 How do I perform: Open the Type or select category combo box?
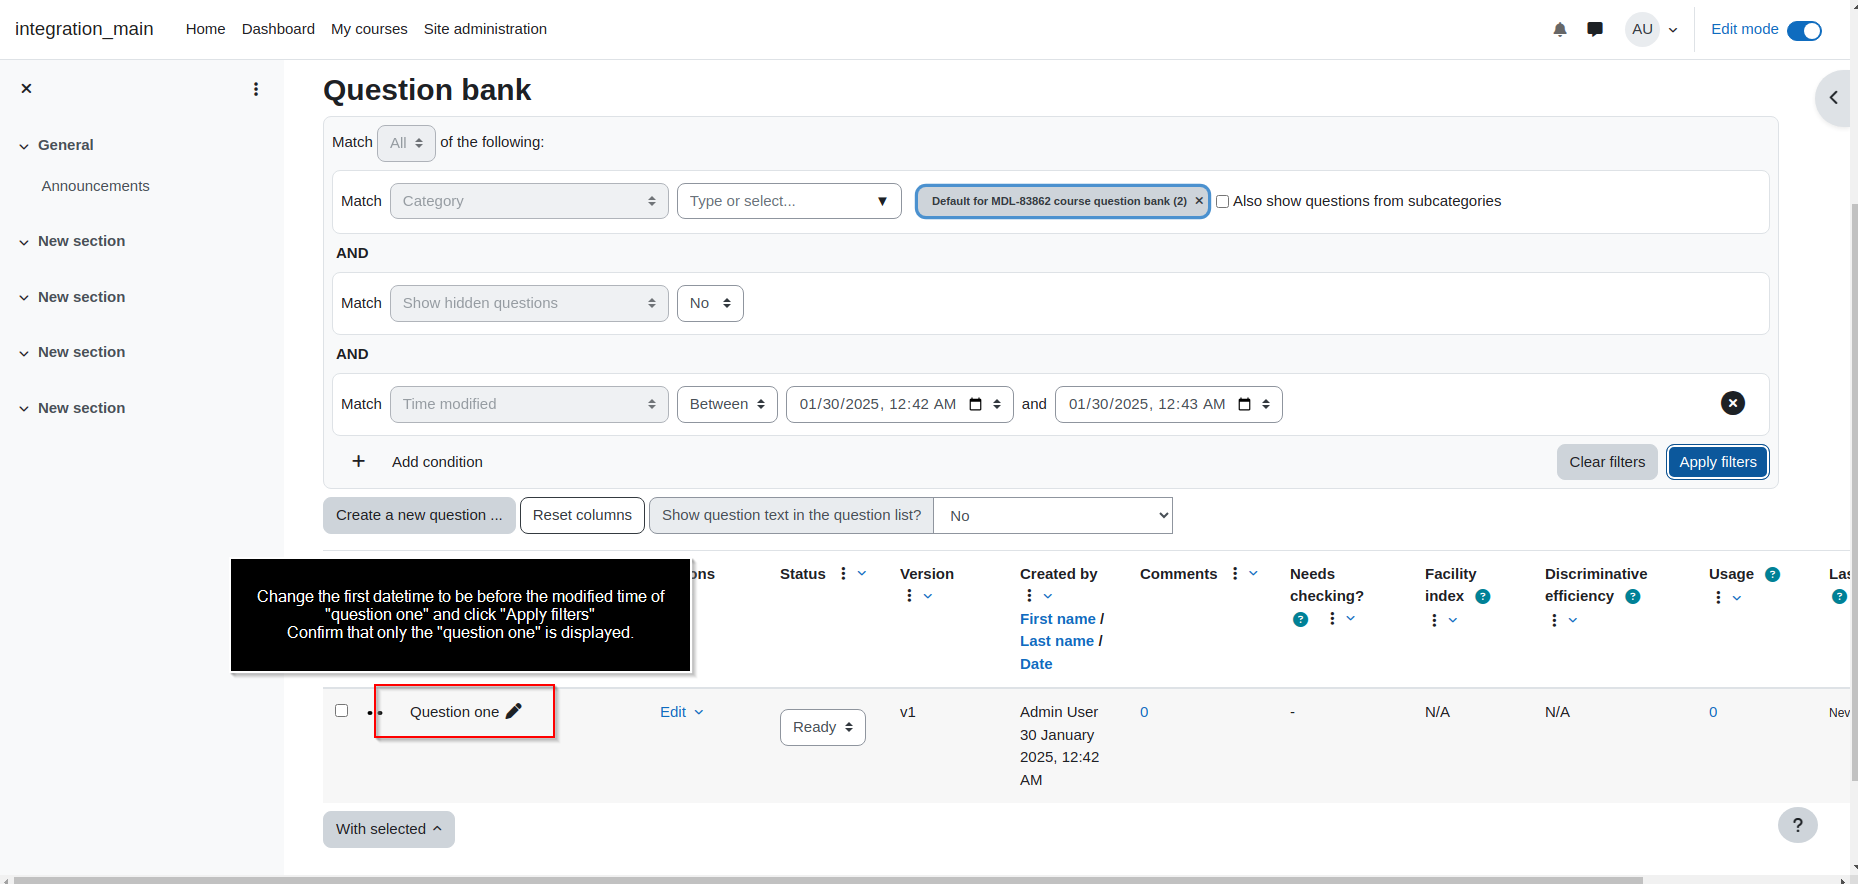pyautogui.click(x=789, y=201)
